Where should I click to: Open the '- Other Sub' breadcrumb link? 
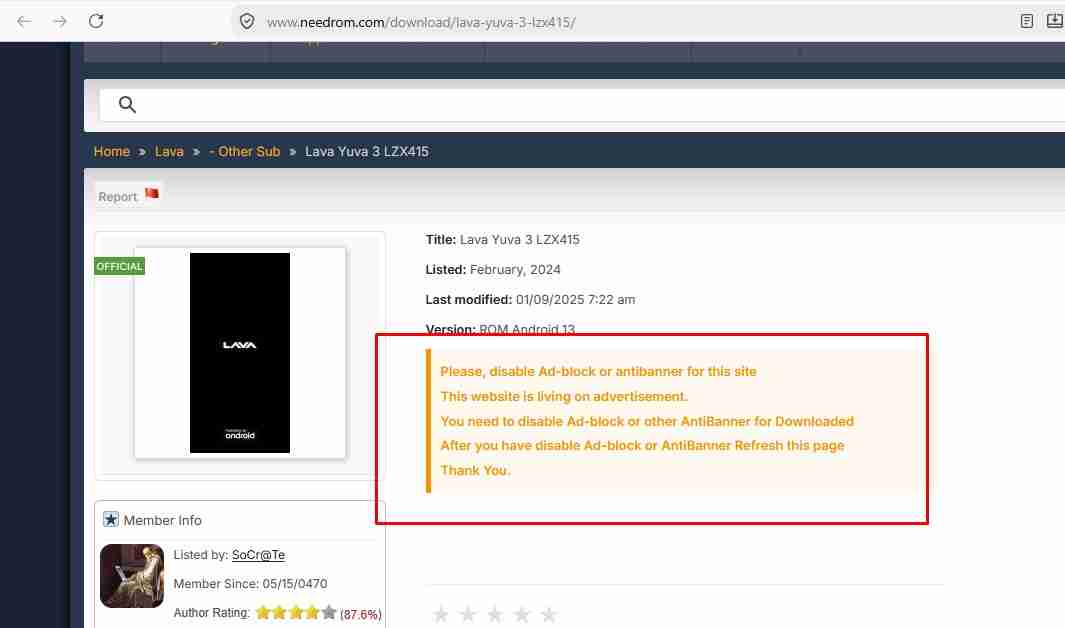pos(245,151)
